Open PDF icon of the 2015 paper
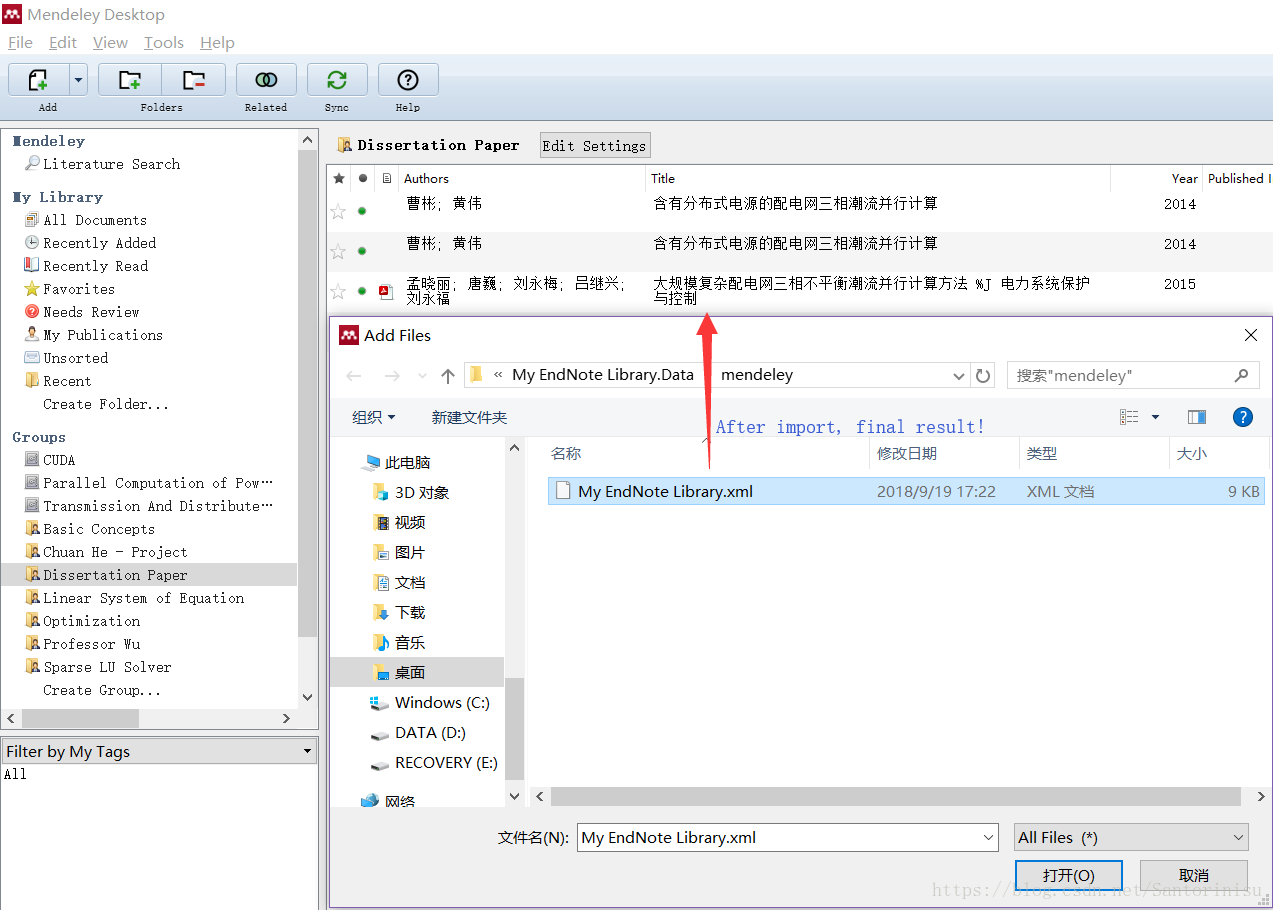This screenshot has height=910, width=1273. coord(386,291)
